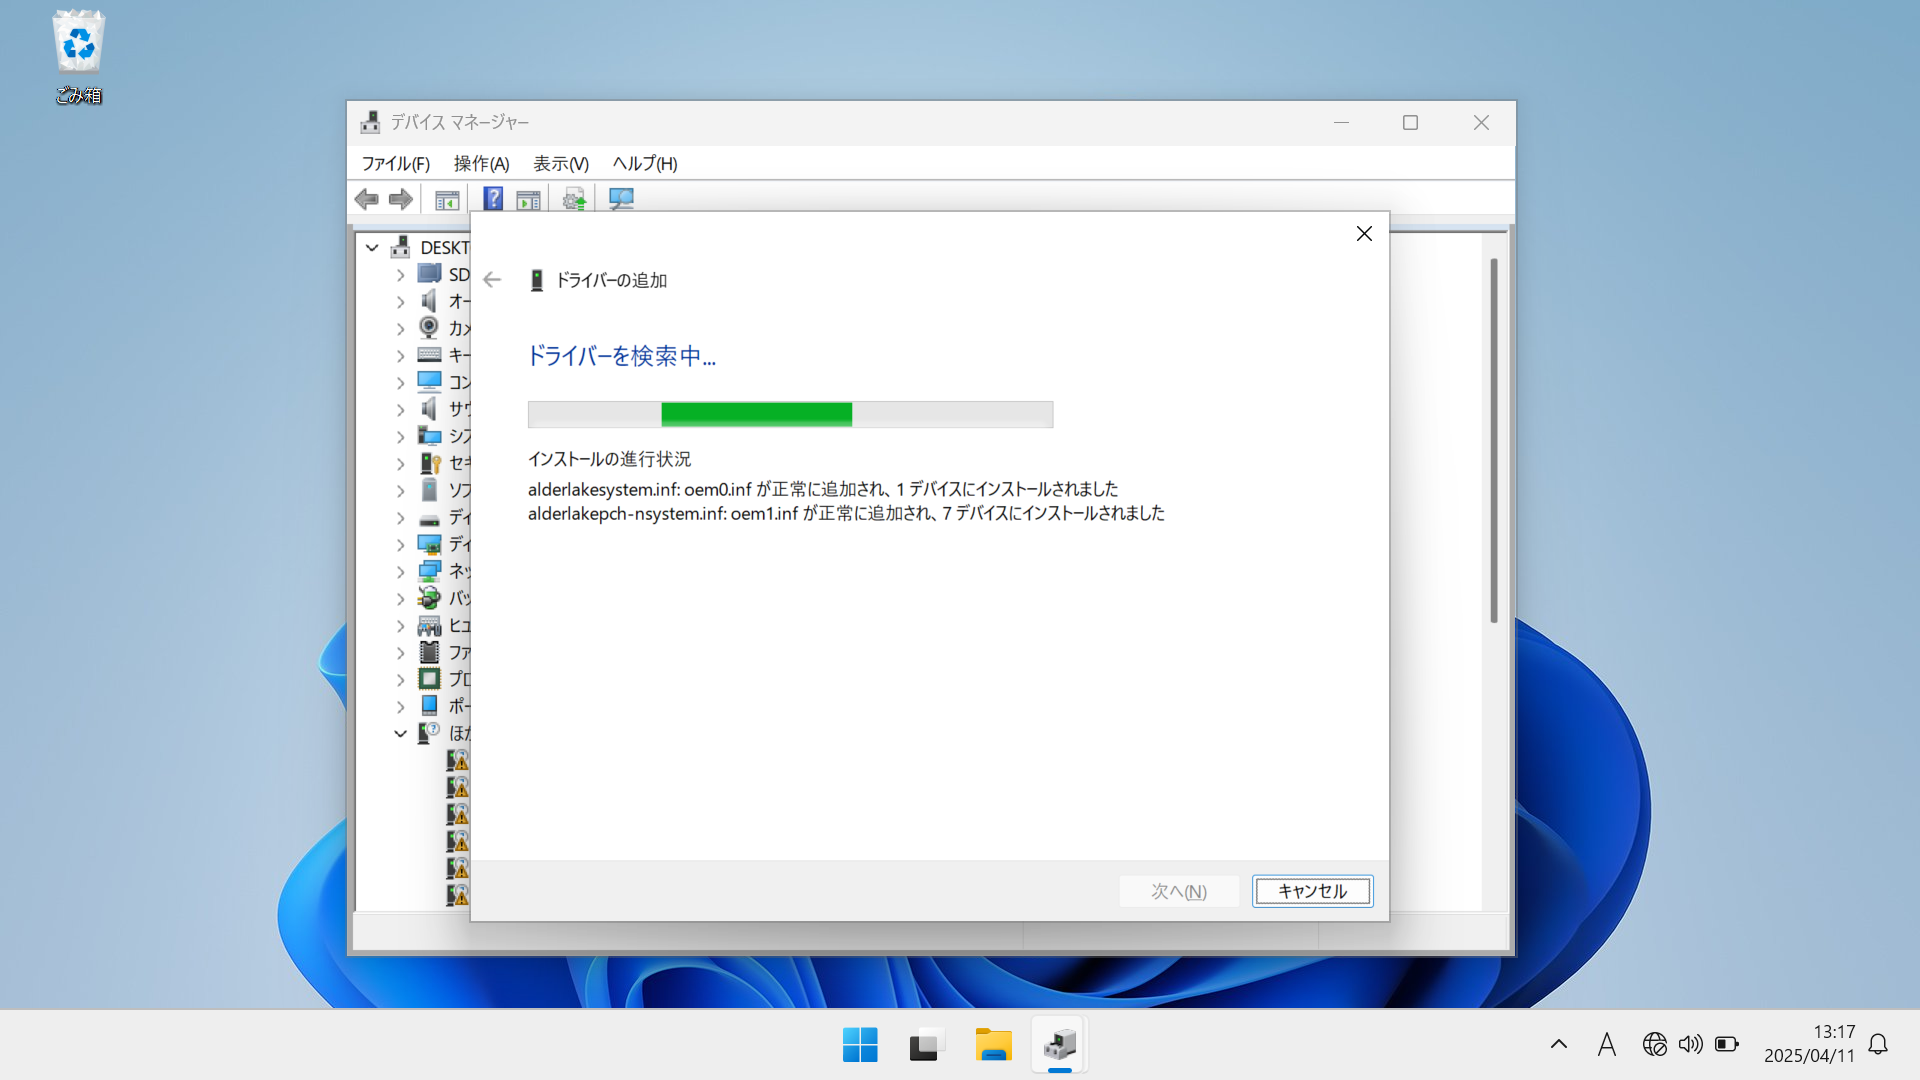Open the 操作(A) menu
Viewport: 1920px width, 1080px height.
481,163
